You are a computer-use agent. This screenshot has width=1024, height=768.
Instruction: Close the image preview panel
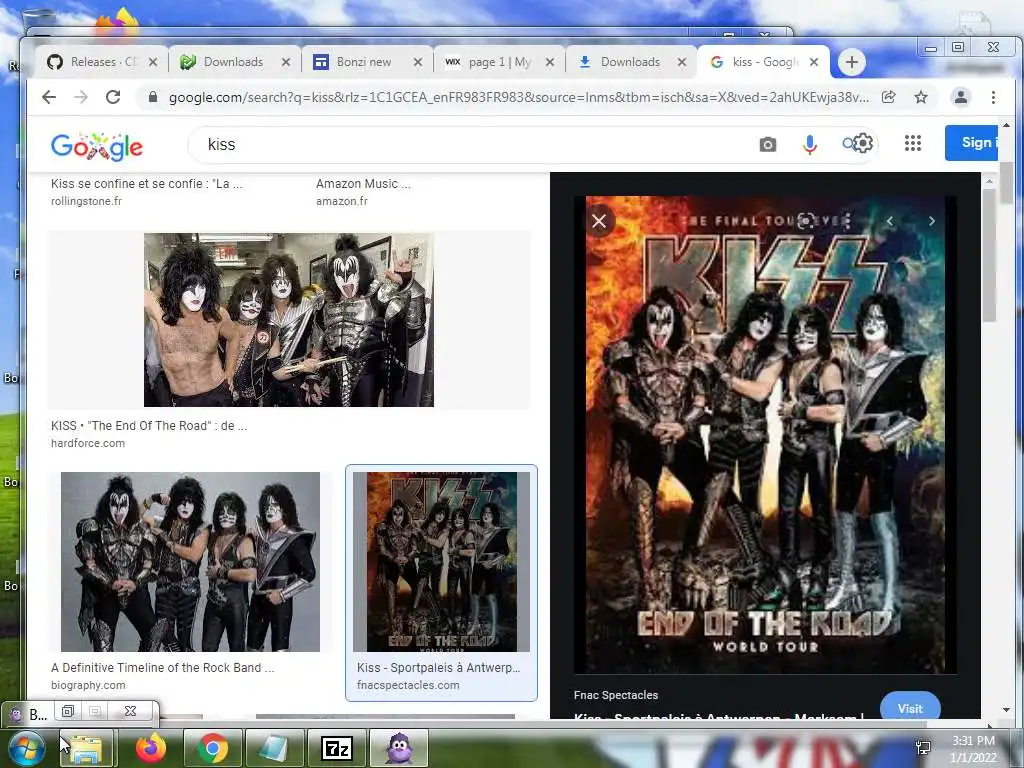tap(599, 221)
